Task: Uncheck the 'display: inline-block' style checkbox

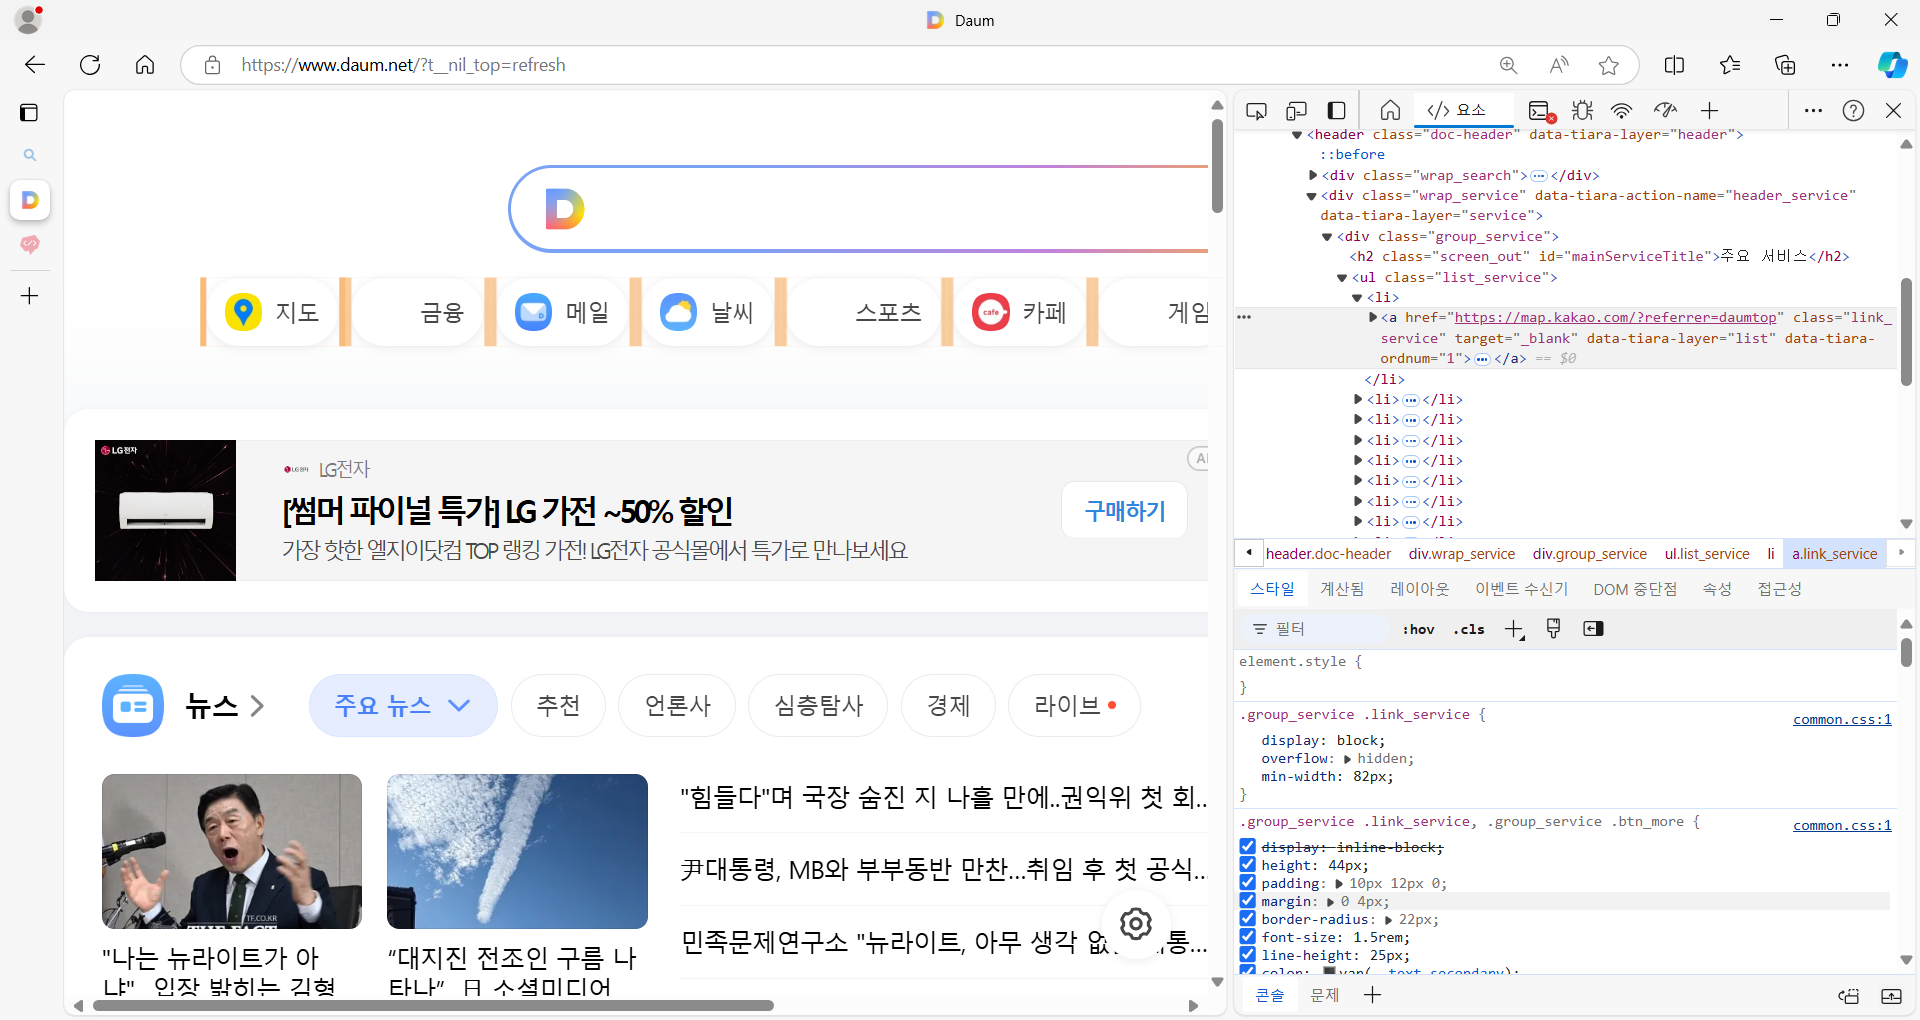Action: pyautogui.click(x=1247, y=847)
